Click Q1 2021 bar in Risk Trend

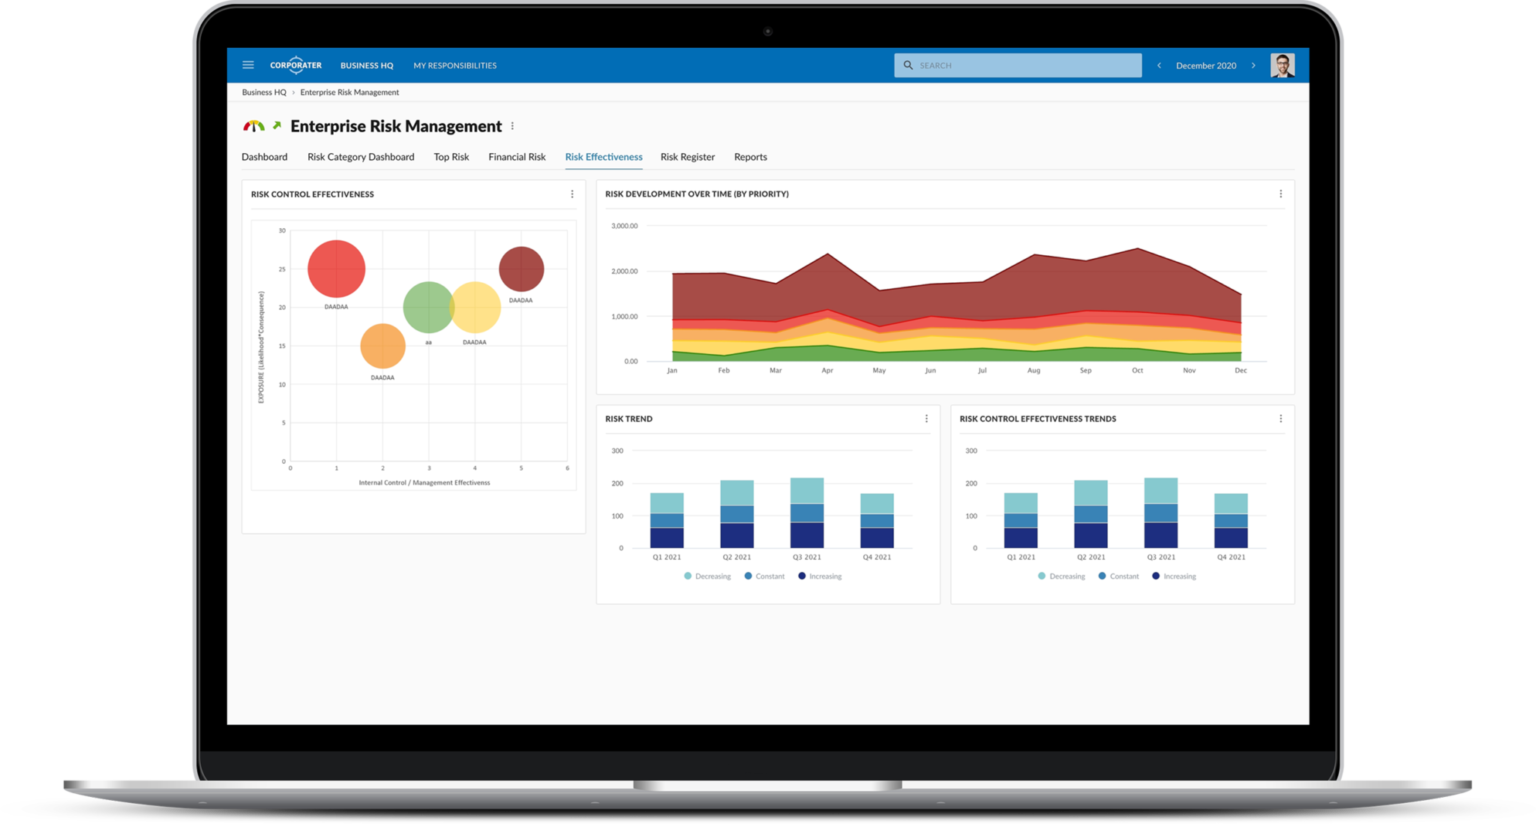click(667, 521)
